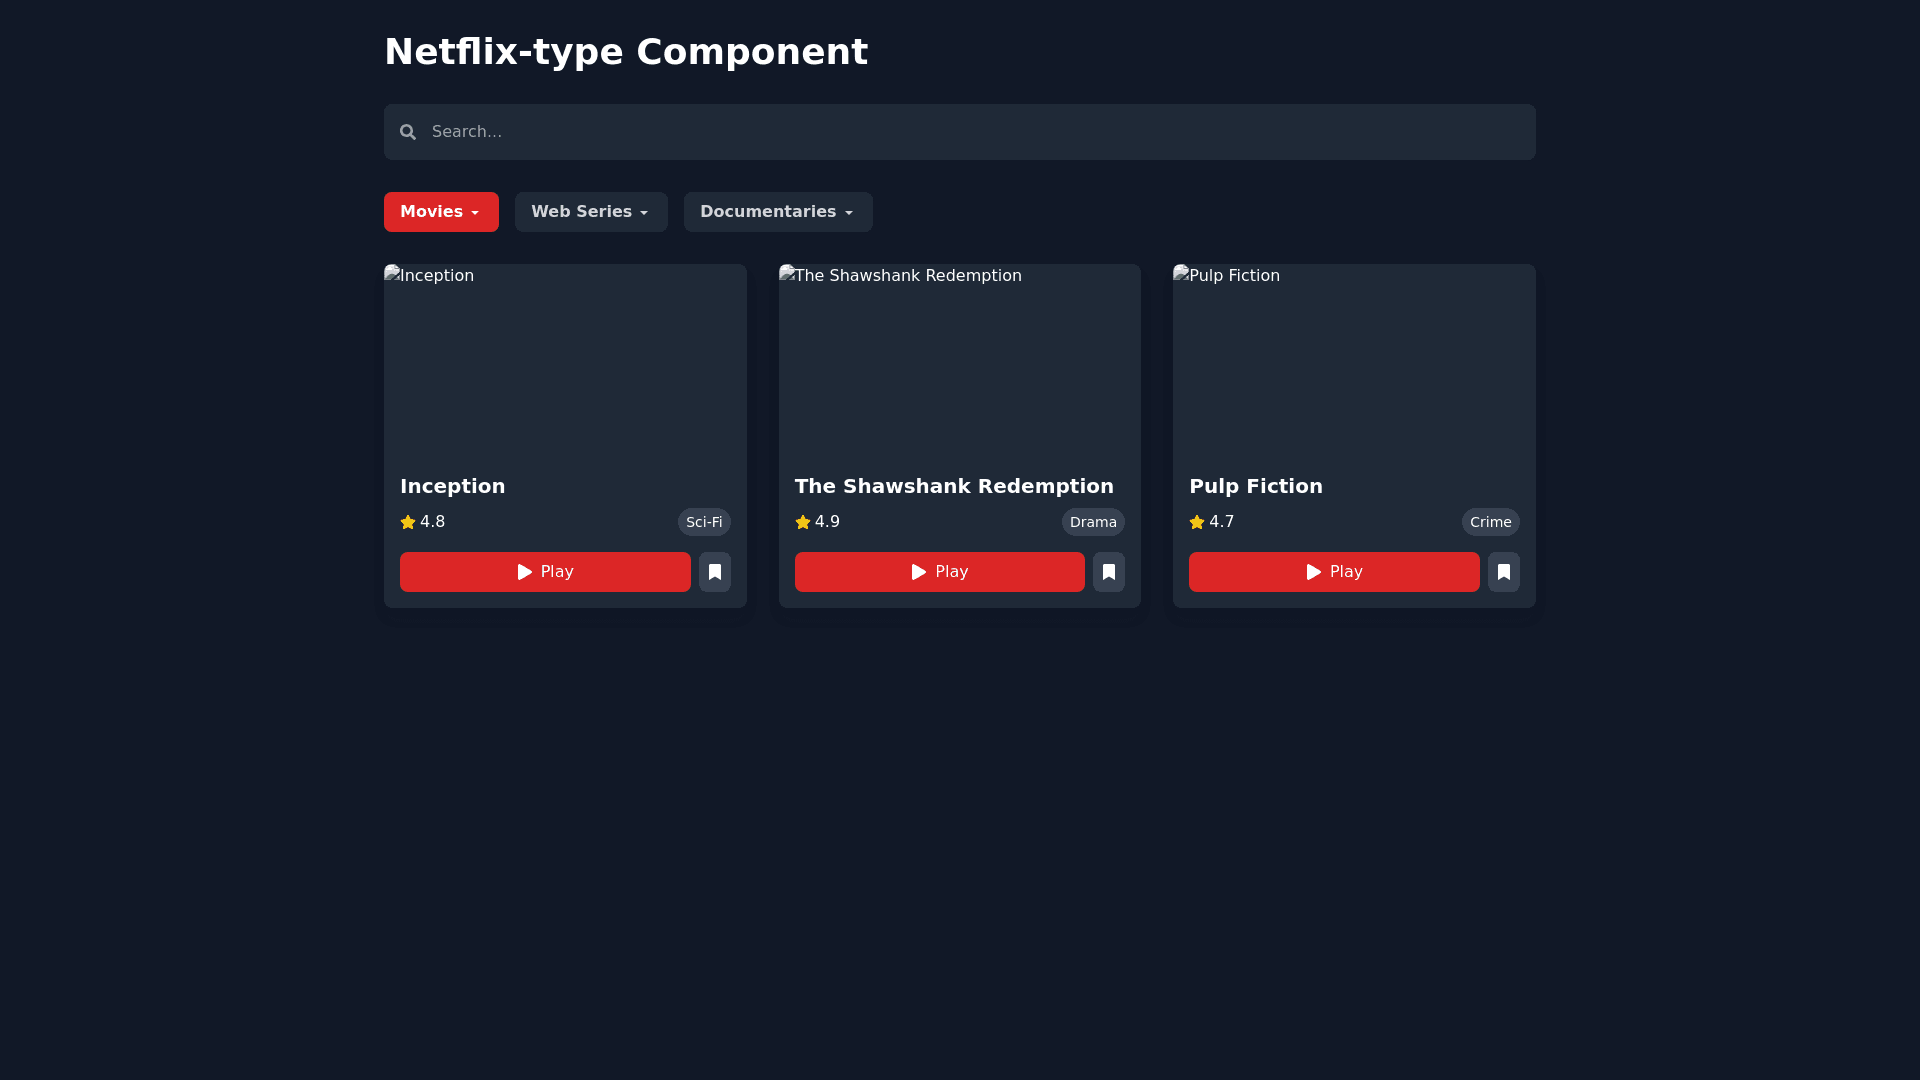
Task: Play The Shawshank Redemption
Action: tap(939, 572)
